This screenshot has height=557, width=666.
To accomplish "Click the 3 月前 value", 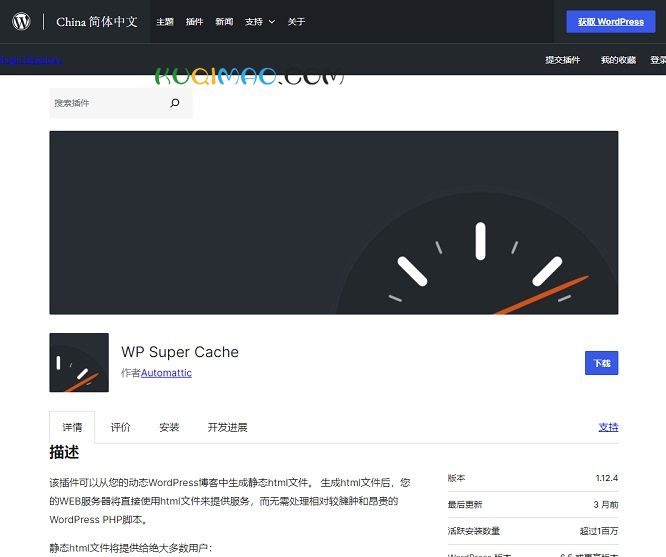I will (606, 504).
